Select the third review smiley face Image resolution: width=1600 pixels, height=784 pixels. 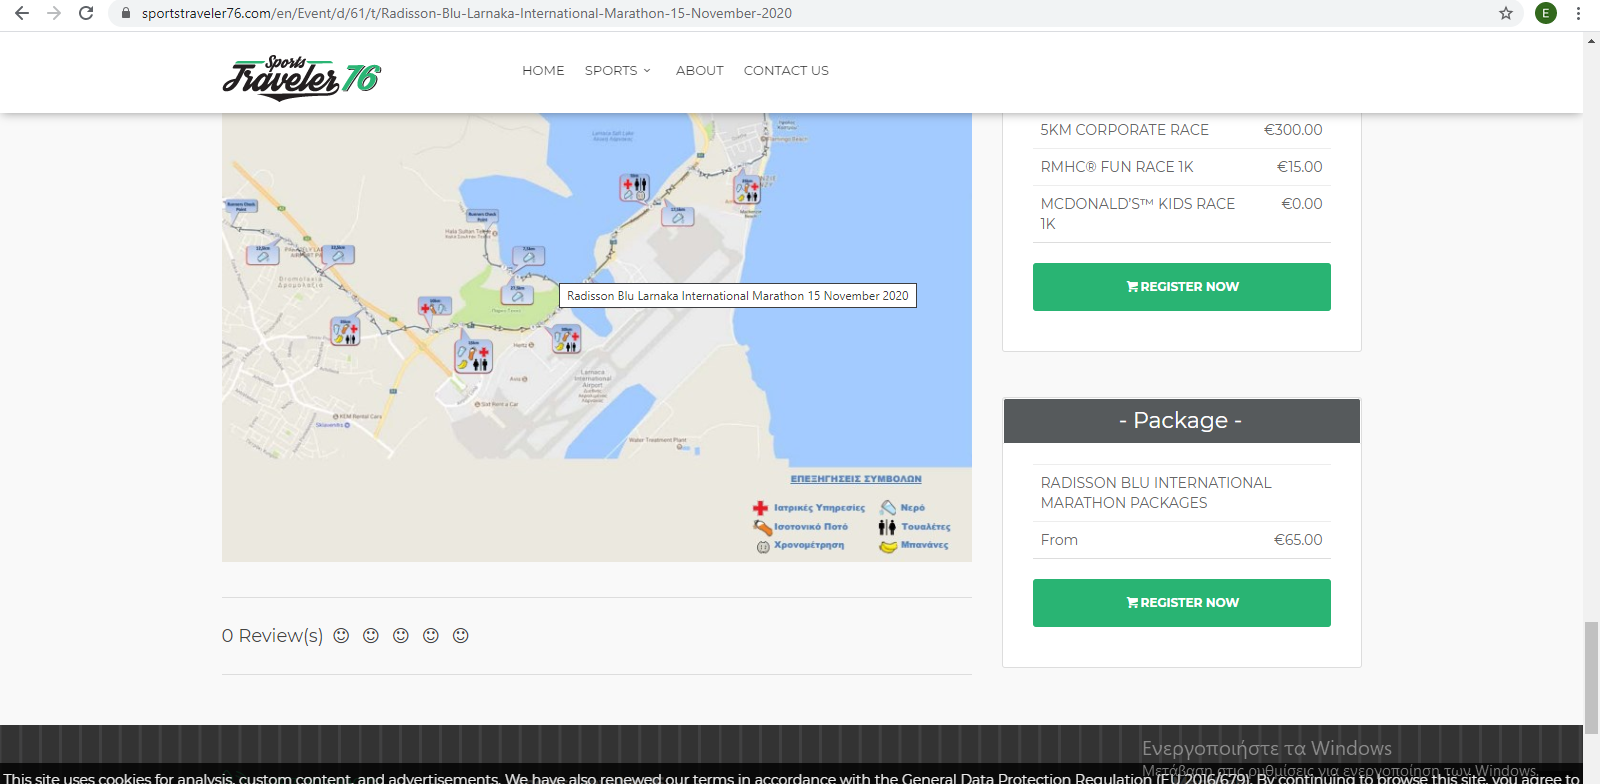pyautogui.click(x=401, y=635)
